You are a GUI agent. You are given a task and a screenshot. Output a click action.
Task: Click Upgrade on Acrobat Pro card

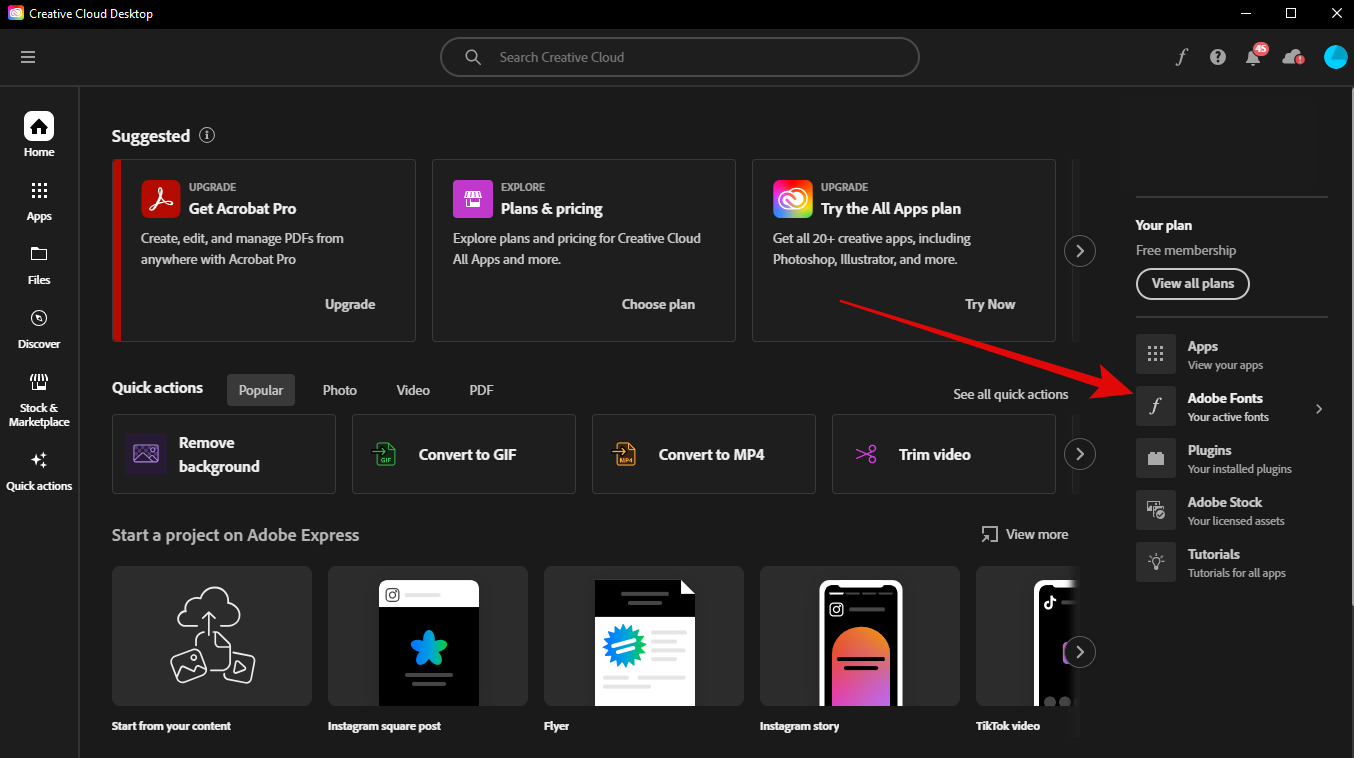[x=350, y=304]
